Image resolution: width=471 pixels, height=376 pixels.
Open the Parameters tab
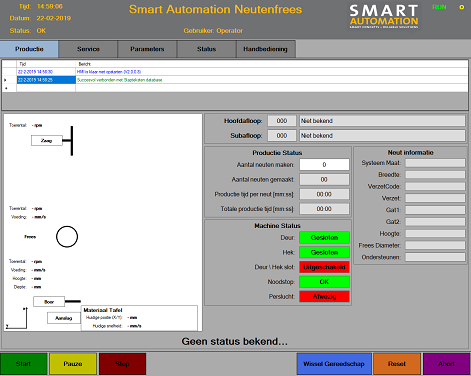click(147, 49)
